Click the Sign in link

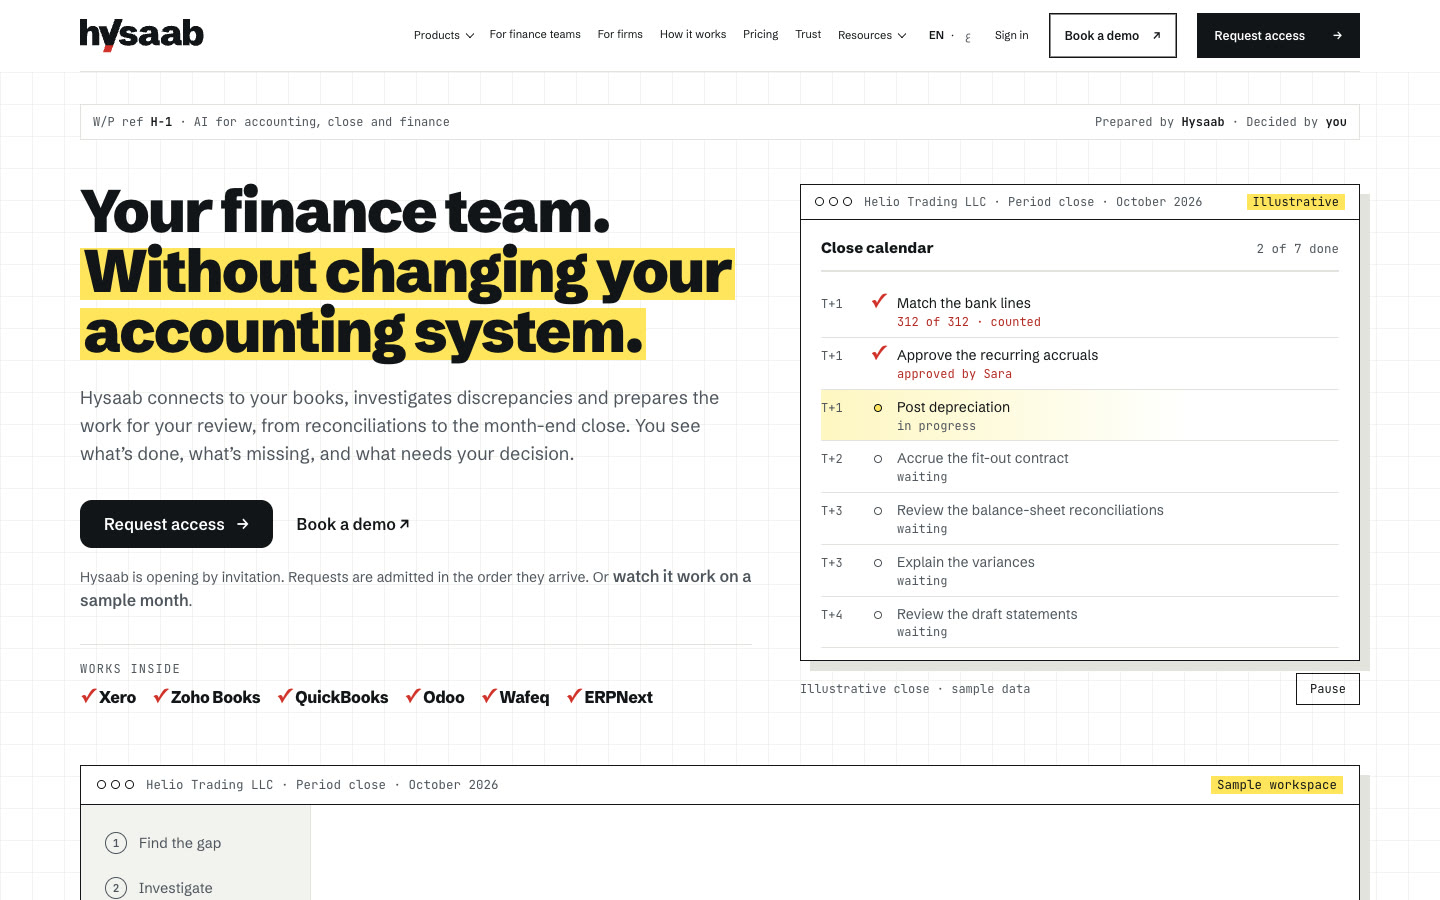tap(1011, 35)
